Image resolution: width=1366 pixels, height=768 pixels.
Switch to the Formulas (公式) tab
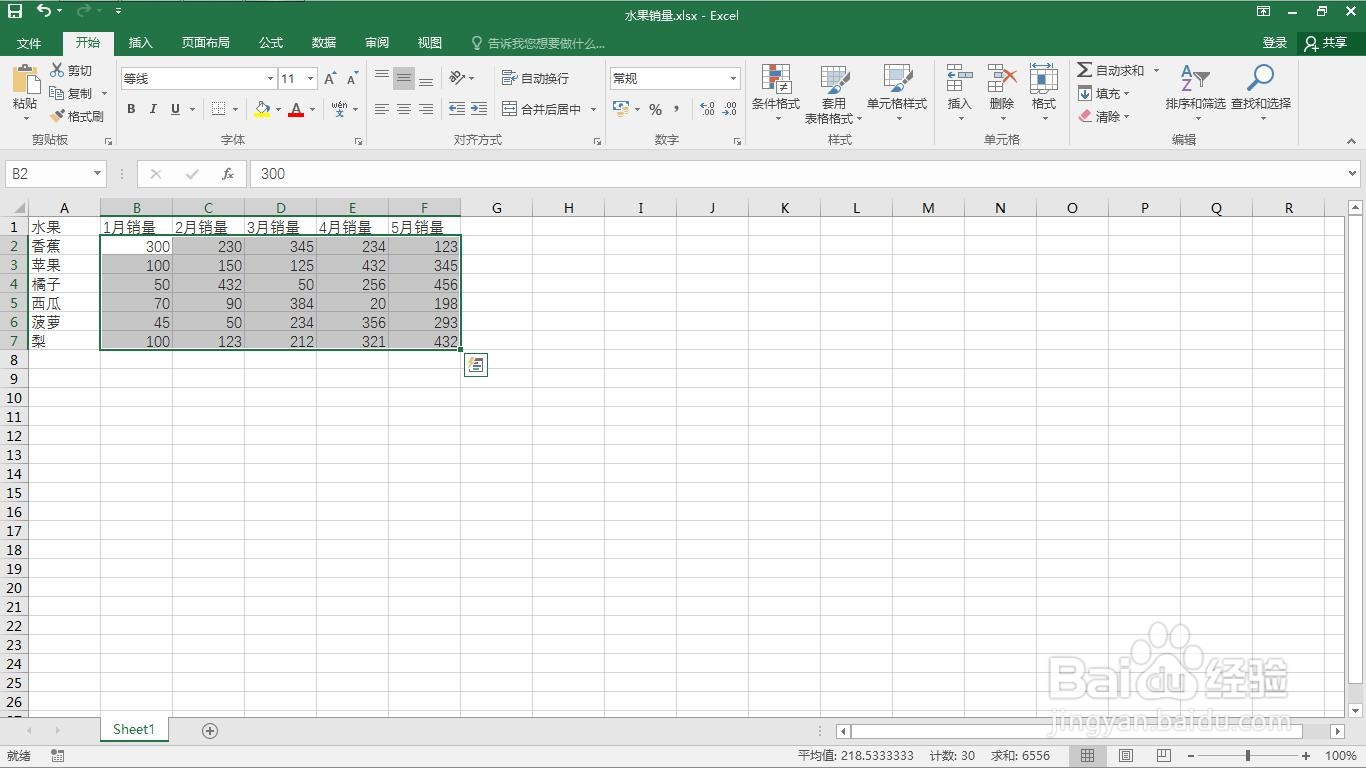pos(271,43)
